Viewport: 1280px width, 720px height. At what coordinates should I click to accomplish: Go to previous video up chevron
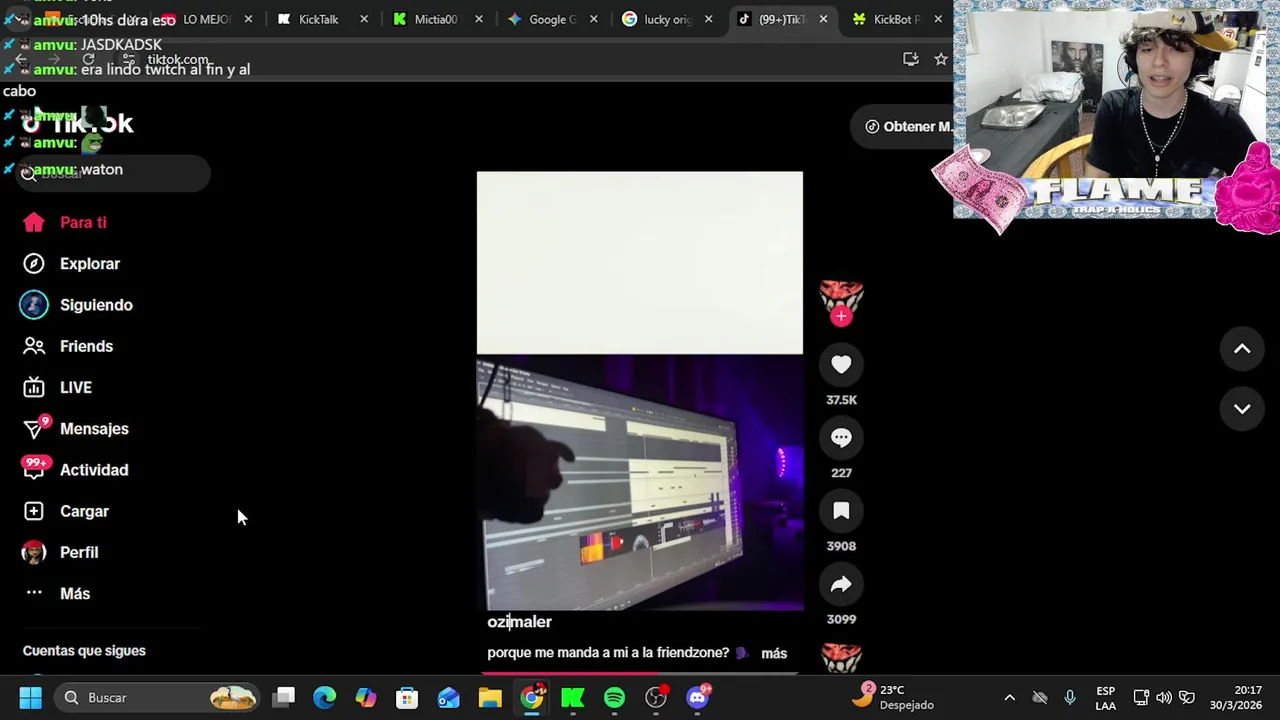tap(1242, 349)
